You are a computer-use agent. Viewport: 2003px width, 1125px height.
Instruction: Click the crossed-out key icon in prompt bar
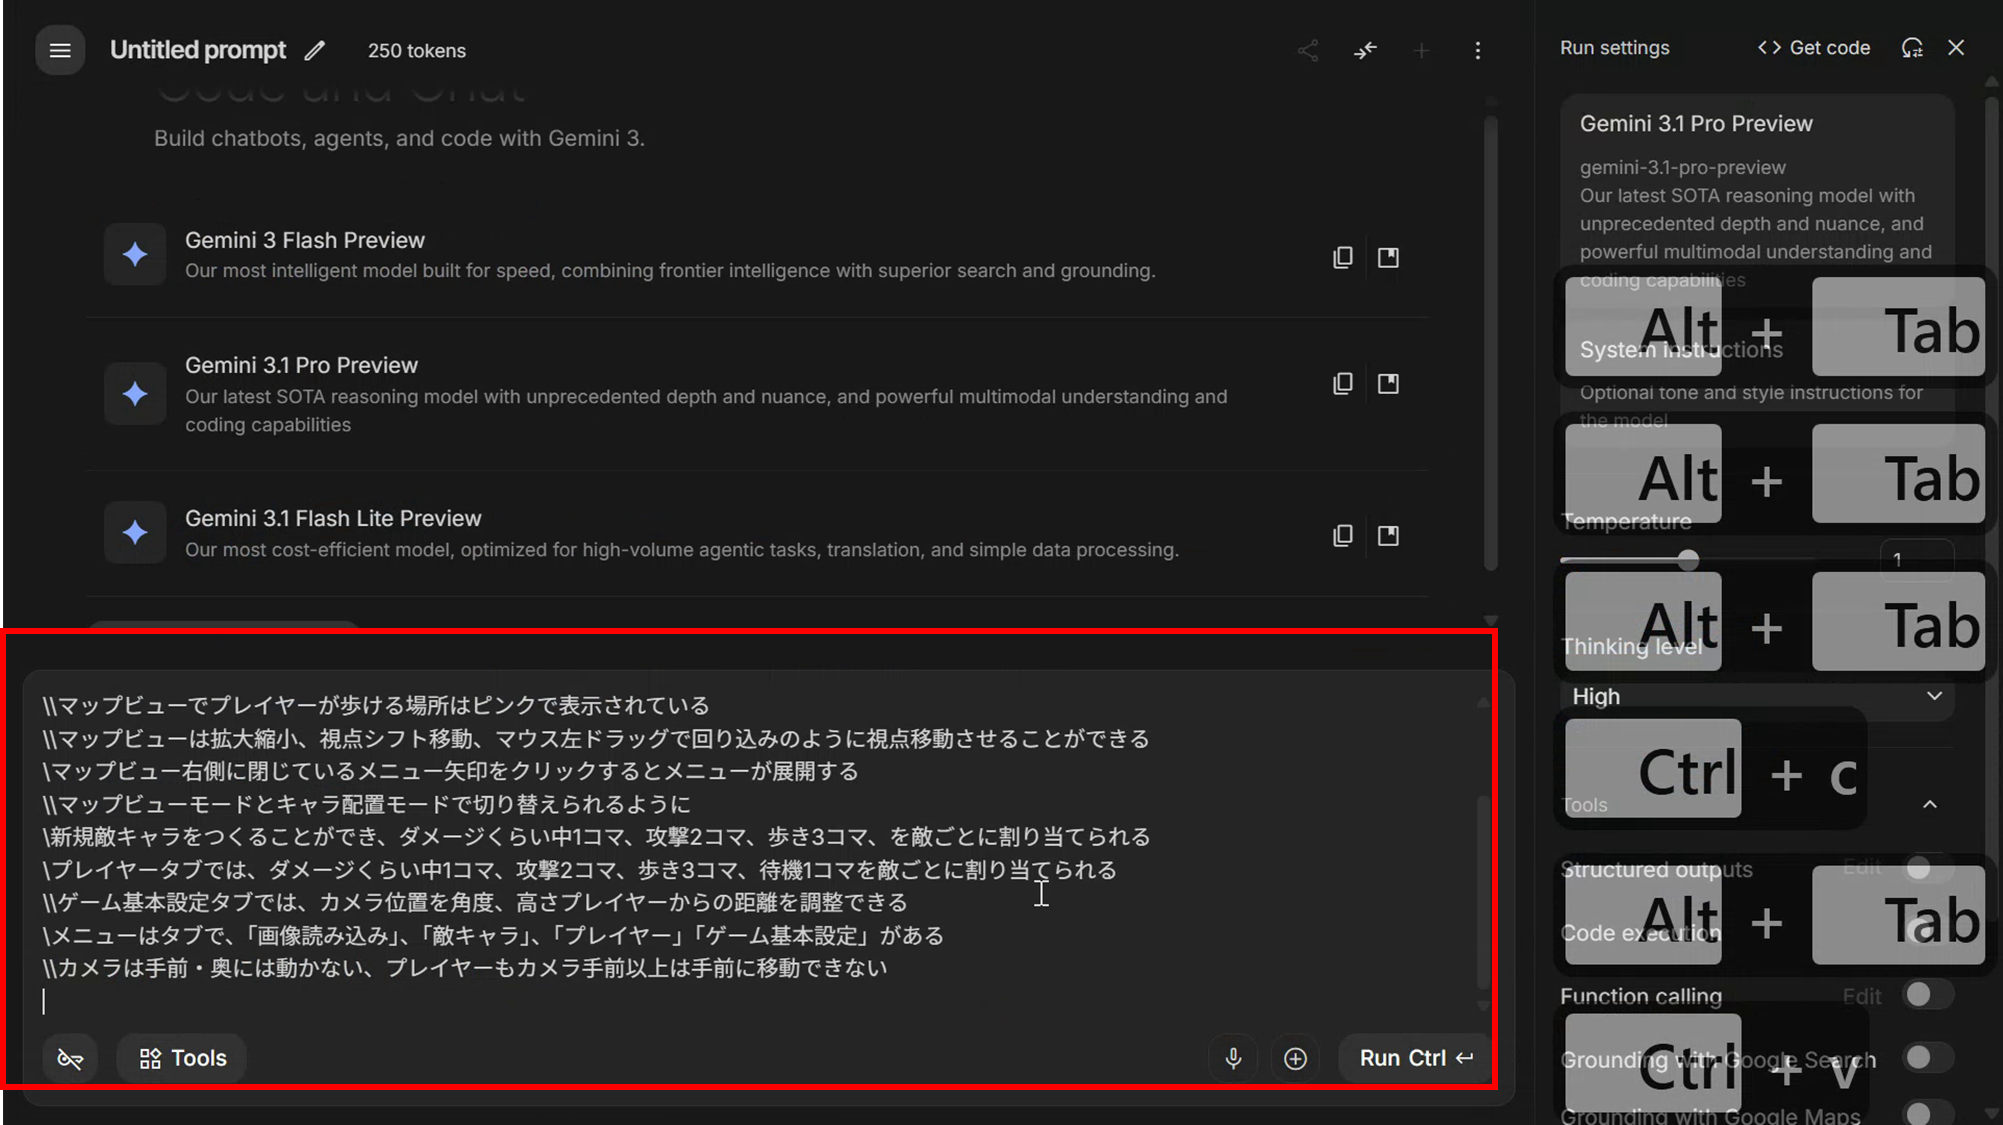coord(70,1058)
